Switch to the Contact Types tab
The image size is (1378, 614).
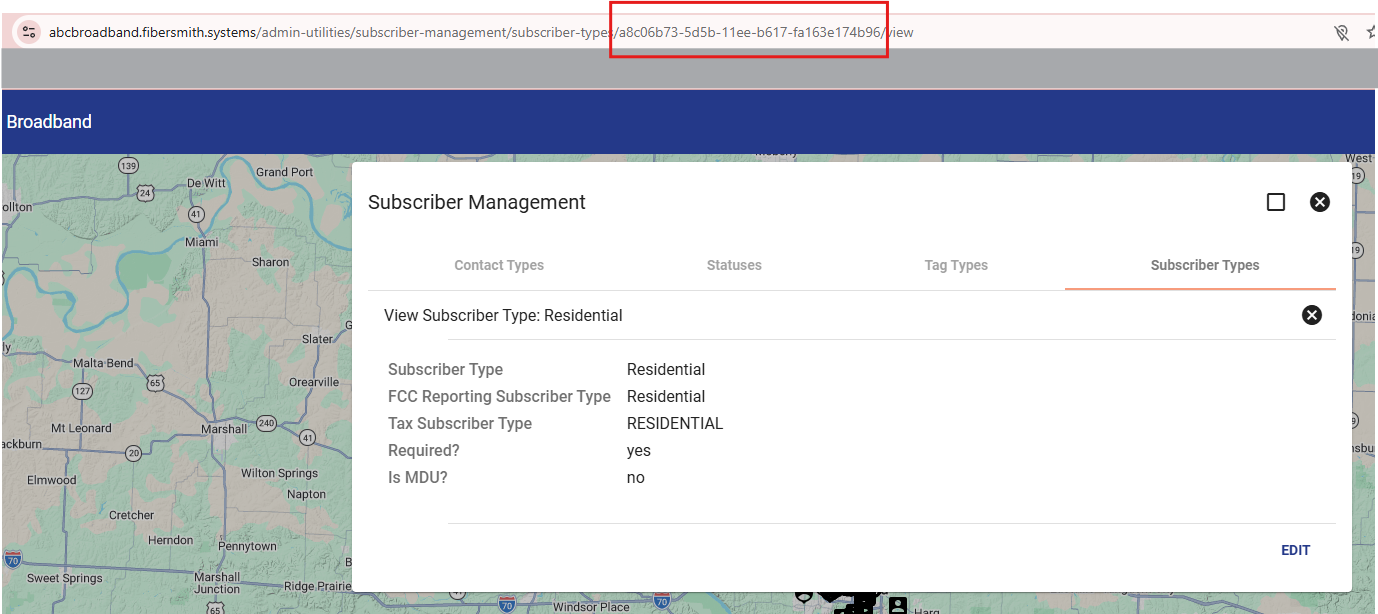pyautogui.click(x=499, y=265)
